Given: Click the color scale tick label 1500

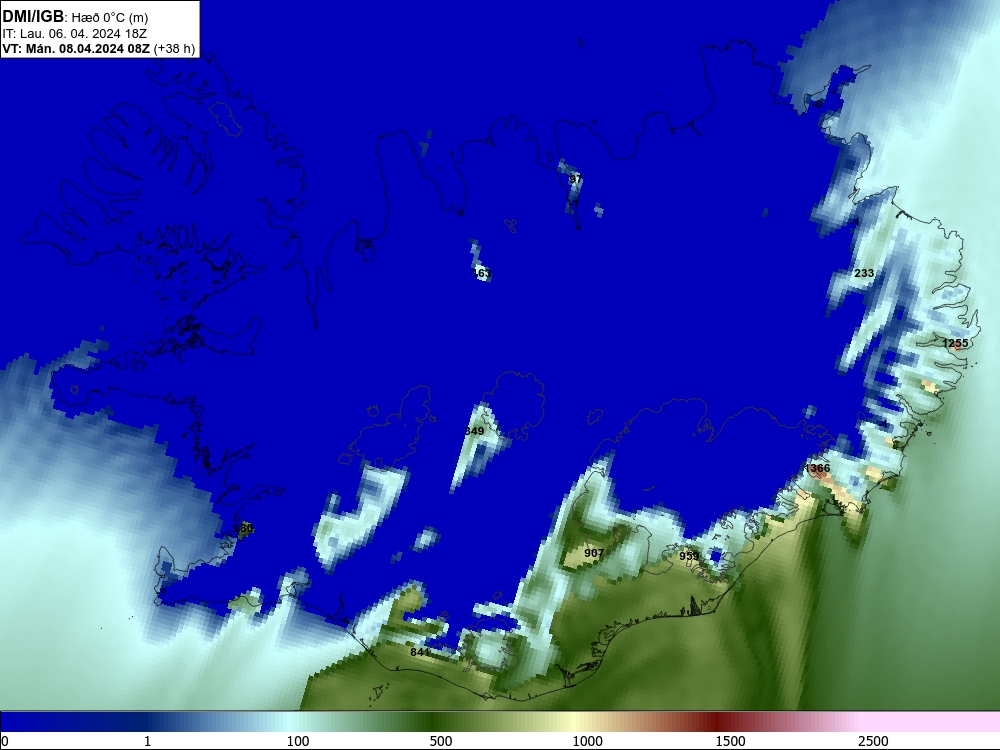Looking at the screenshot, I should coord(730,741).
